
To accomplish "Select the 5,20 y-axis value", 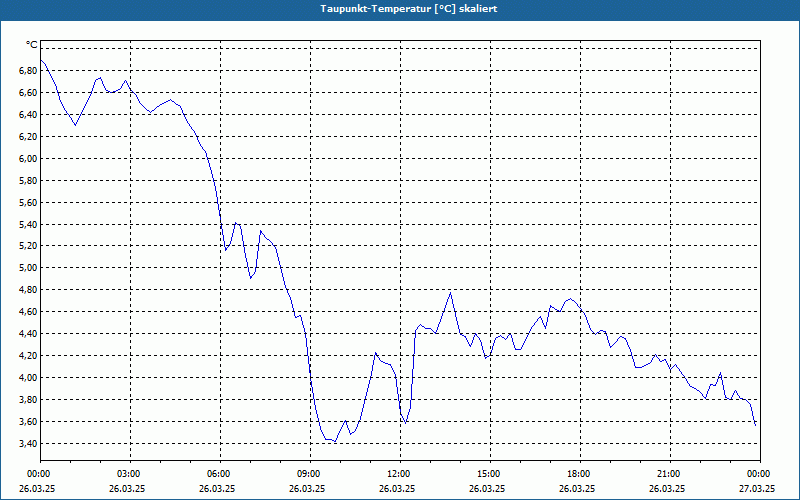I will pyautogui.click(x=28, y=245).
